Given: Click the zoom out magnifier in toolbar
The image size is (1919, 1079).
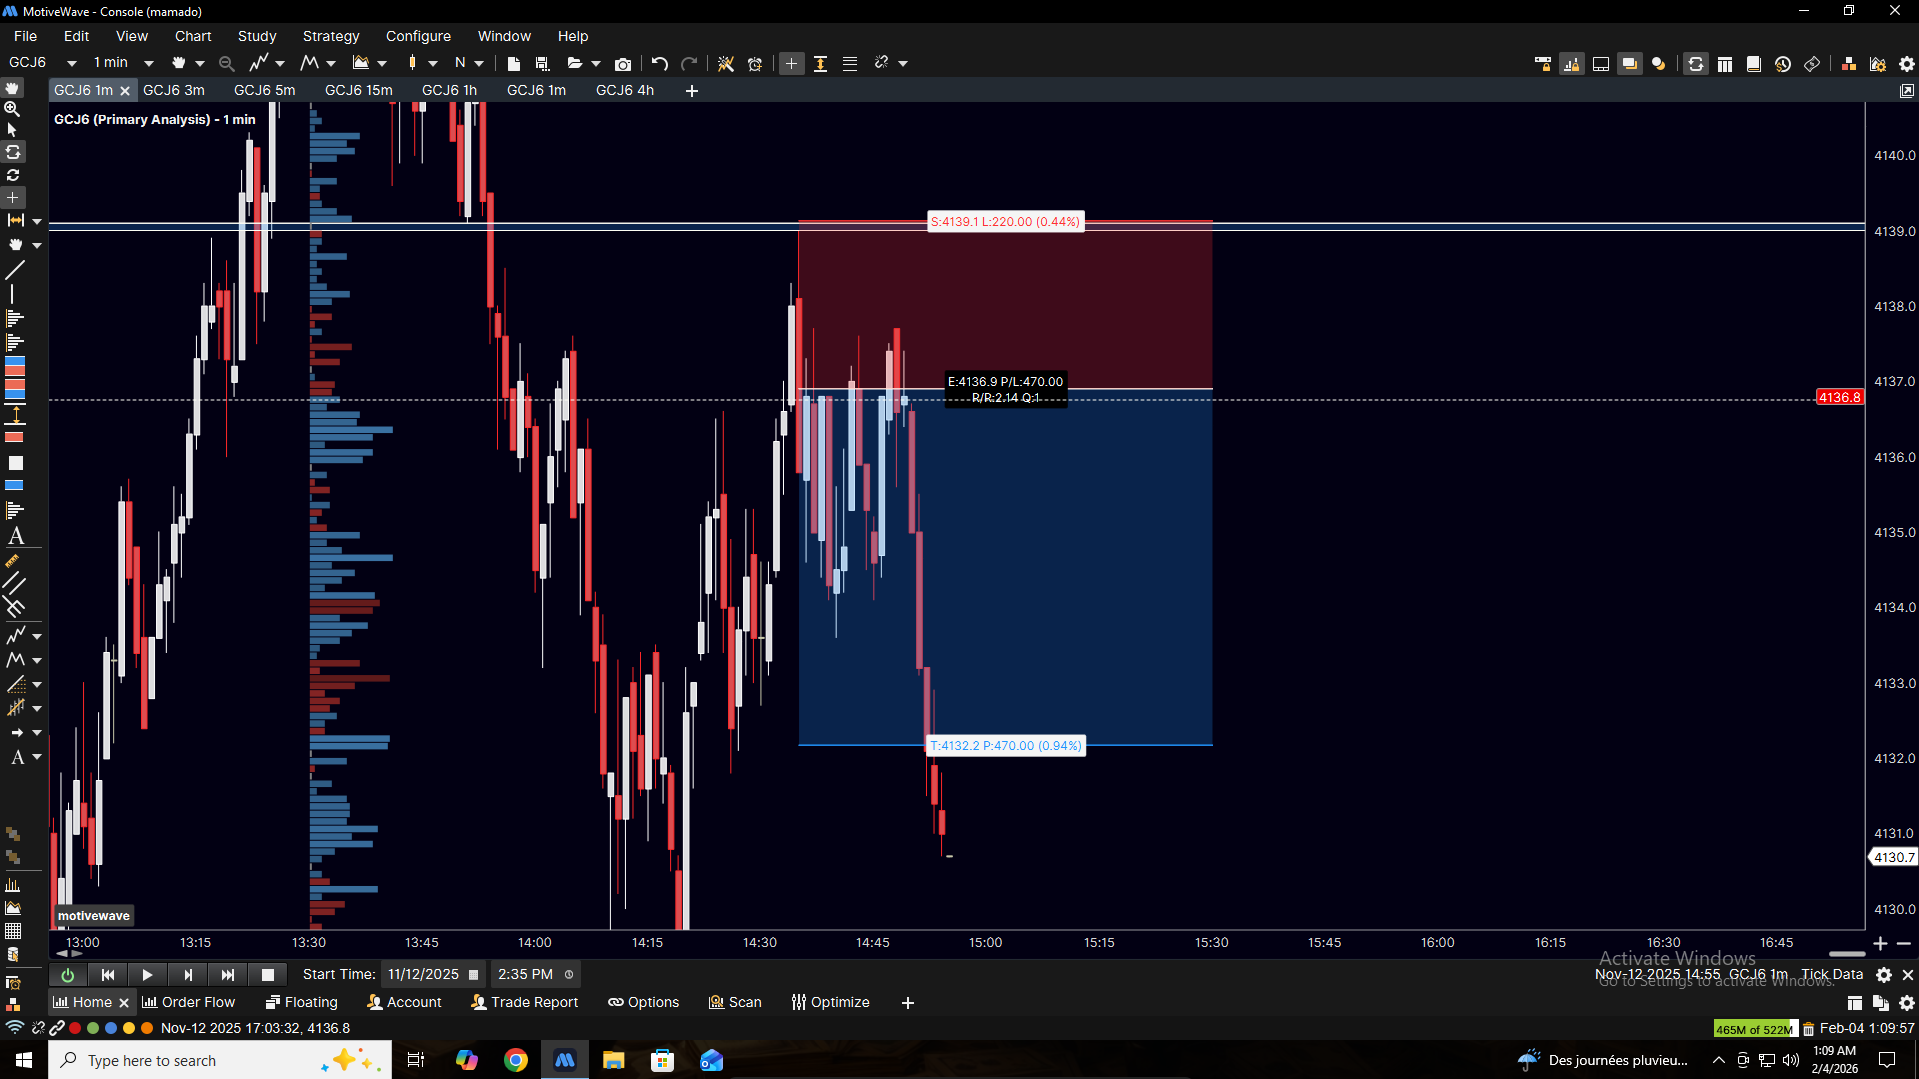Looking at the screenshot, I should tap(227, 63).
